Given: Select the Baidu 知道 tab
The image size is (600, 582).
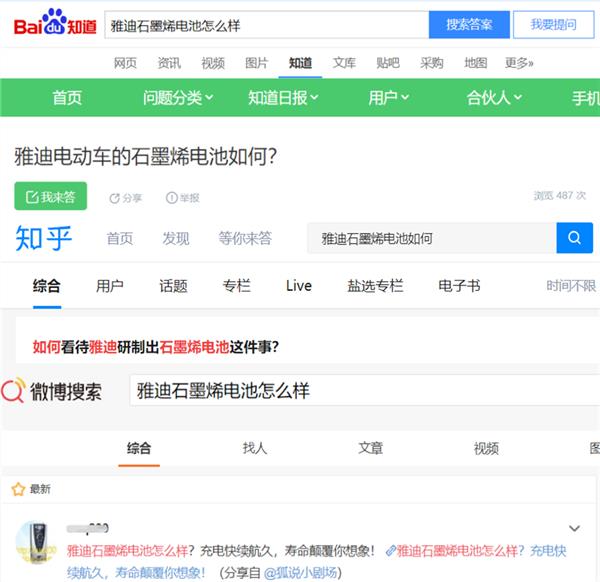Looking at the screenshot, I should click(x=300, y=63).
